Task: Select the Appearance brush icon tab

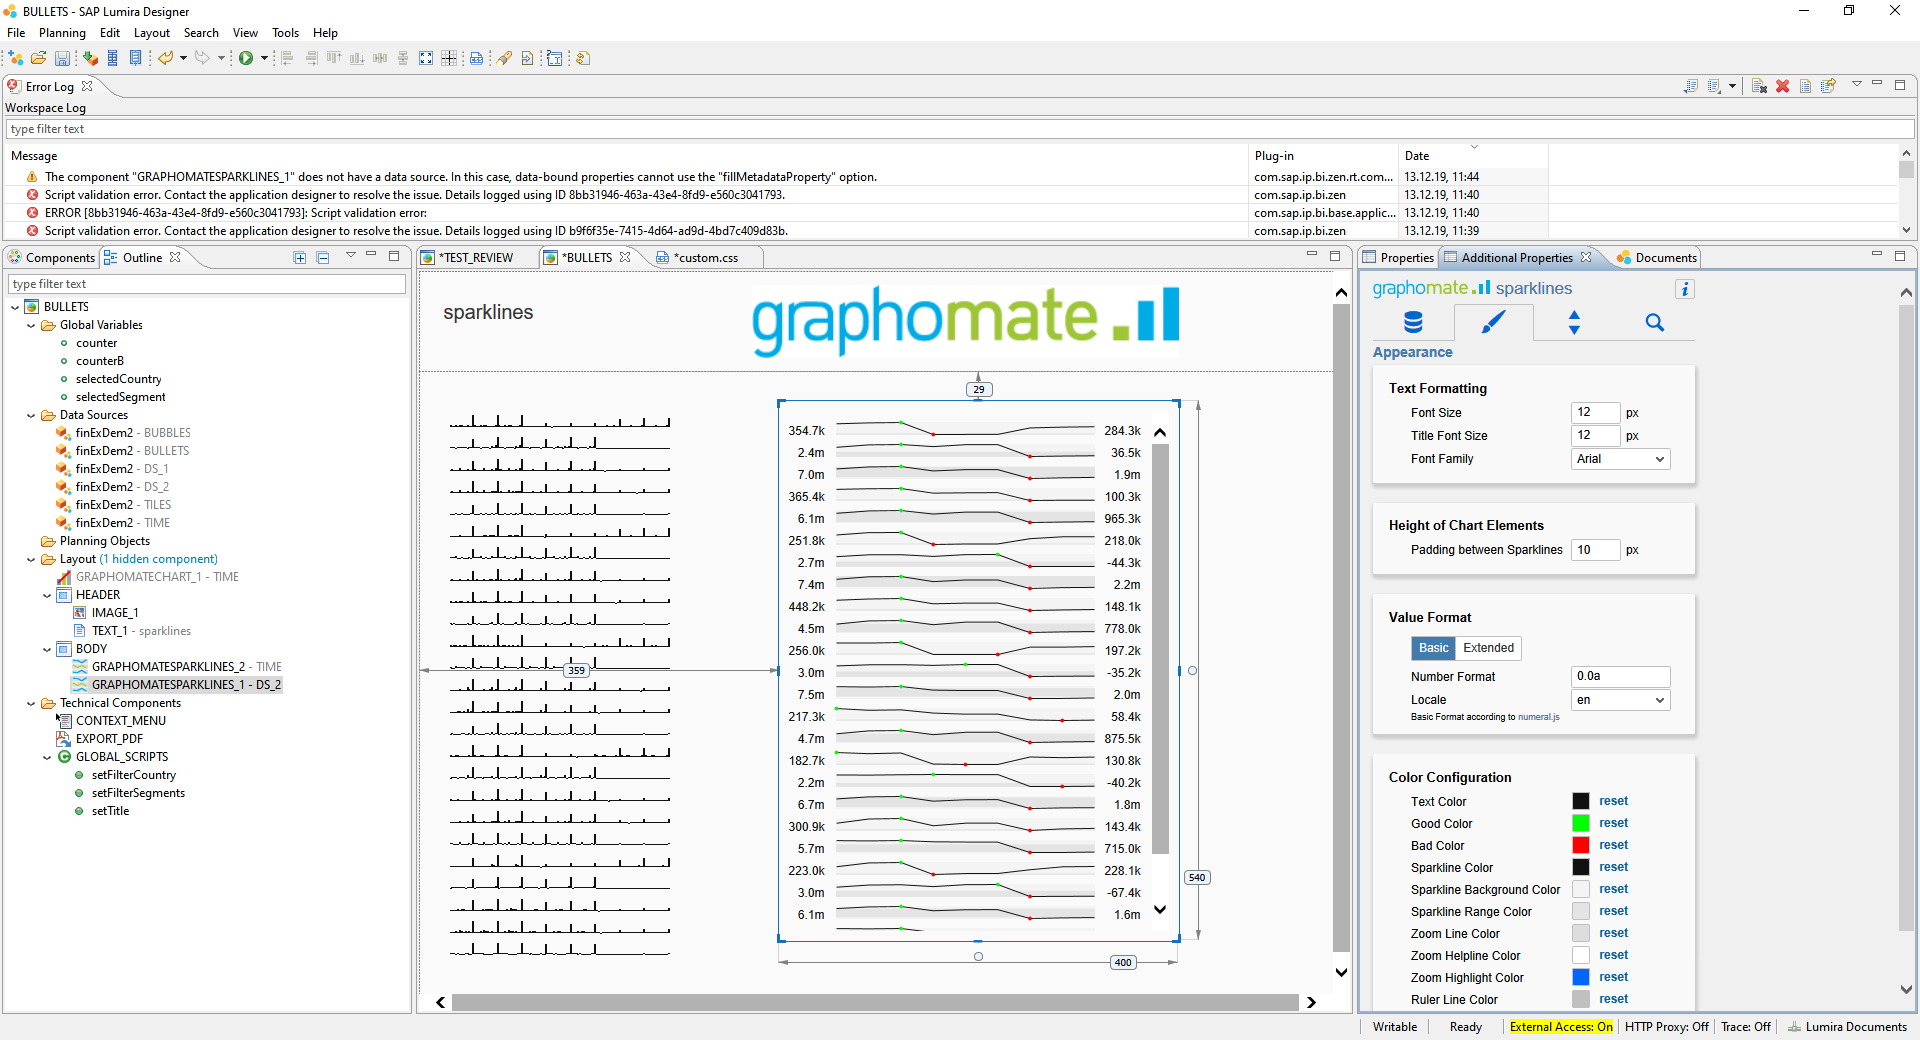Action: pyautogui.click(x=1493, y=322)
